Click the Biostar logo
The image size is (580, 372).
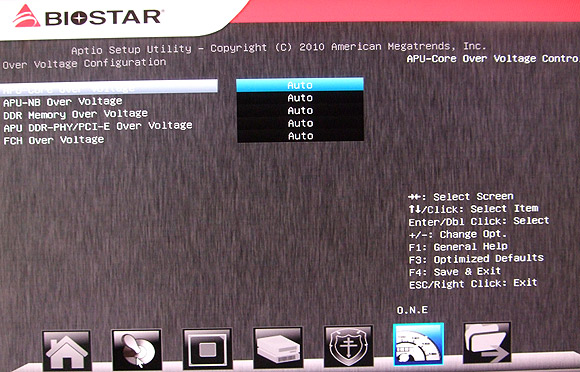87,16
